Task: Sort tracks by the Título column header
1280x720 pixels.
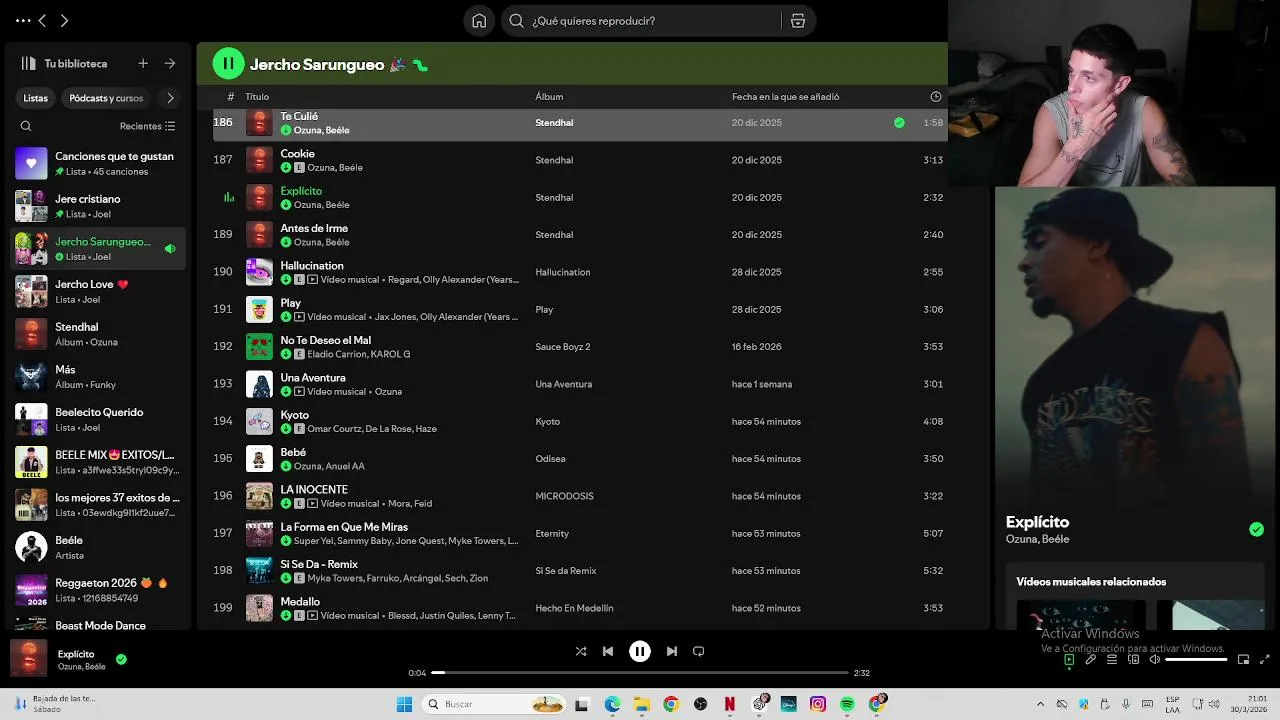Action: pos(257,97)
